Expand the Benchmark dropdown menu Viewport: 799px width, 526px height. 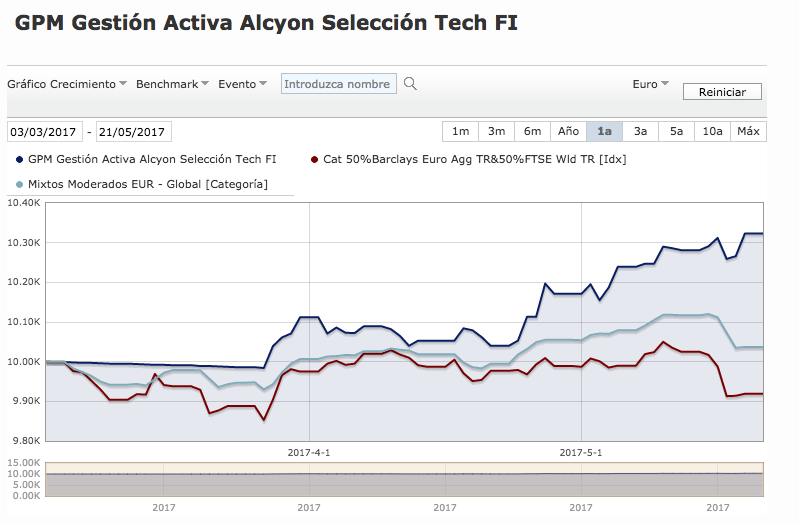(172, 85)
